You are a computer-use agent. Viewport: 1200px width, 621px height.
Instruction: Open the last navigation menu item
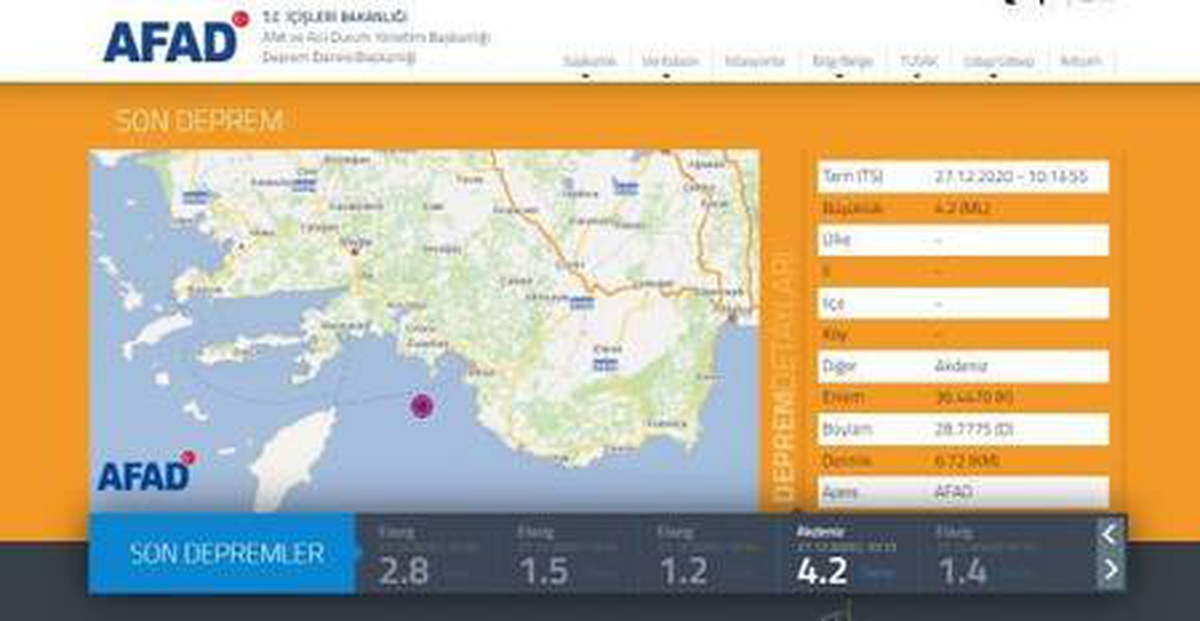[1081, 62]
